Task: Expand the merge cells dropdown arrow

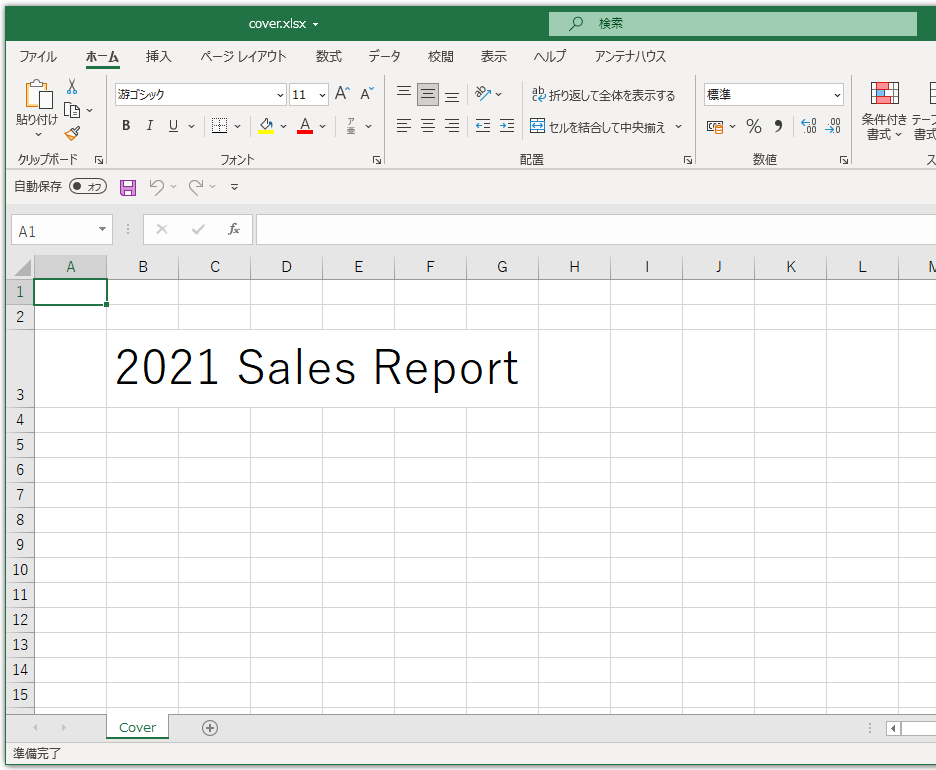Action: (x=678, y=127)
